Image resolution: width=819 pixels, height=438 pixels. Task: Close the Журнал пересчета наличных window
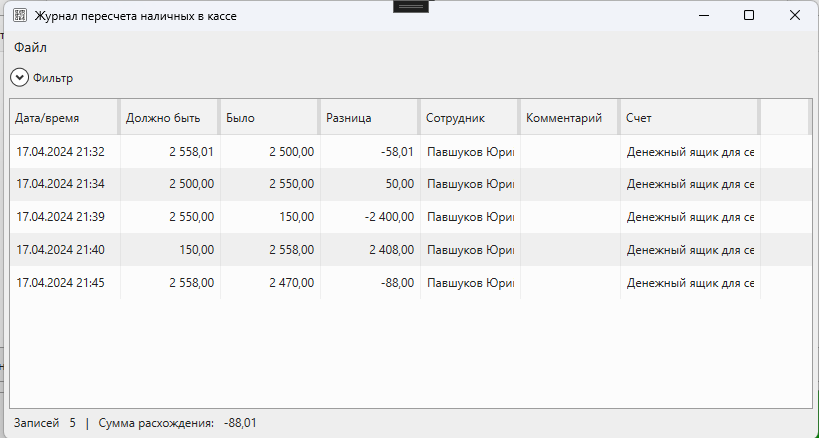click(795, 16)
